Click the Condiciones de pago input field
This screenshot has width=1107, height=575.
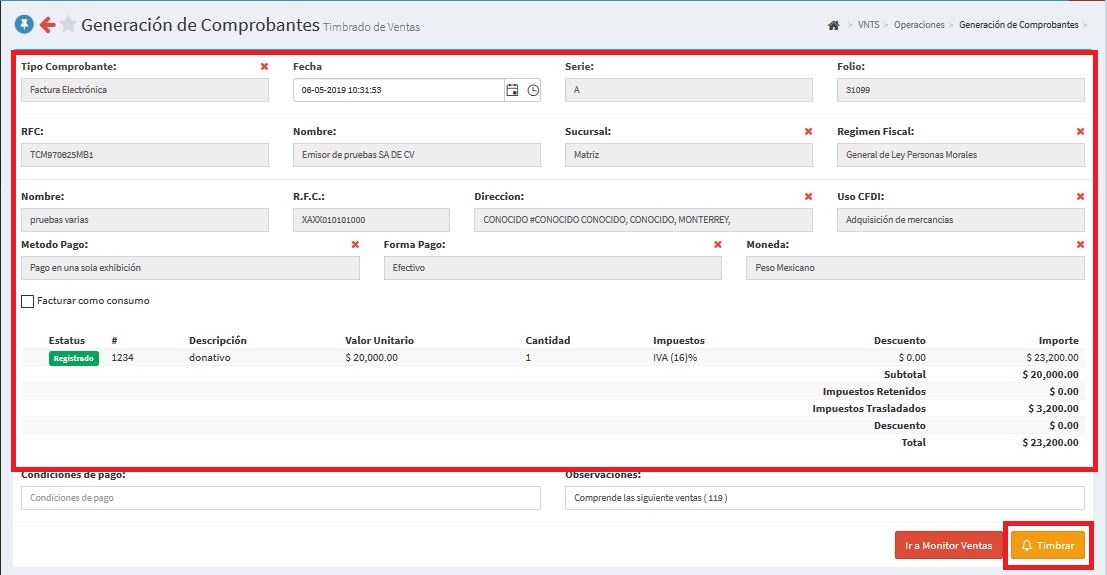tap(280, 498)
